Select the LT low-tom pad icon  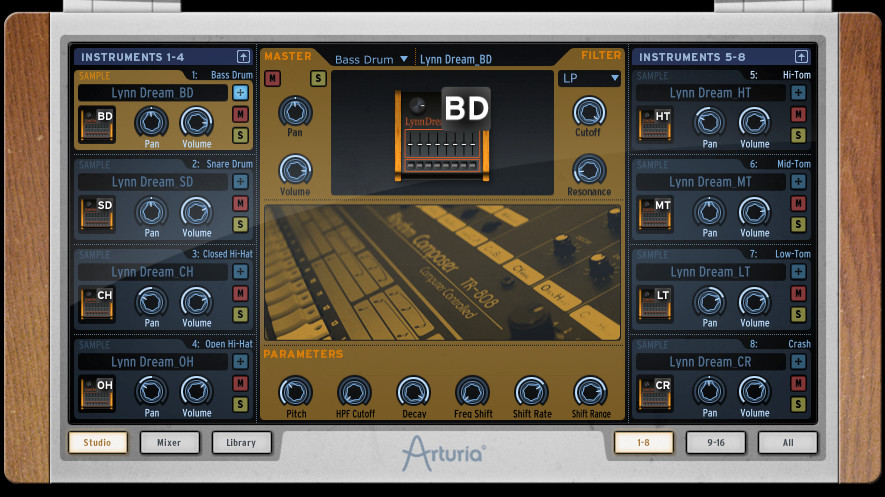(x=655, y=304)
